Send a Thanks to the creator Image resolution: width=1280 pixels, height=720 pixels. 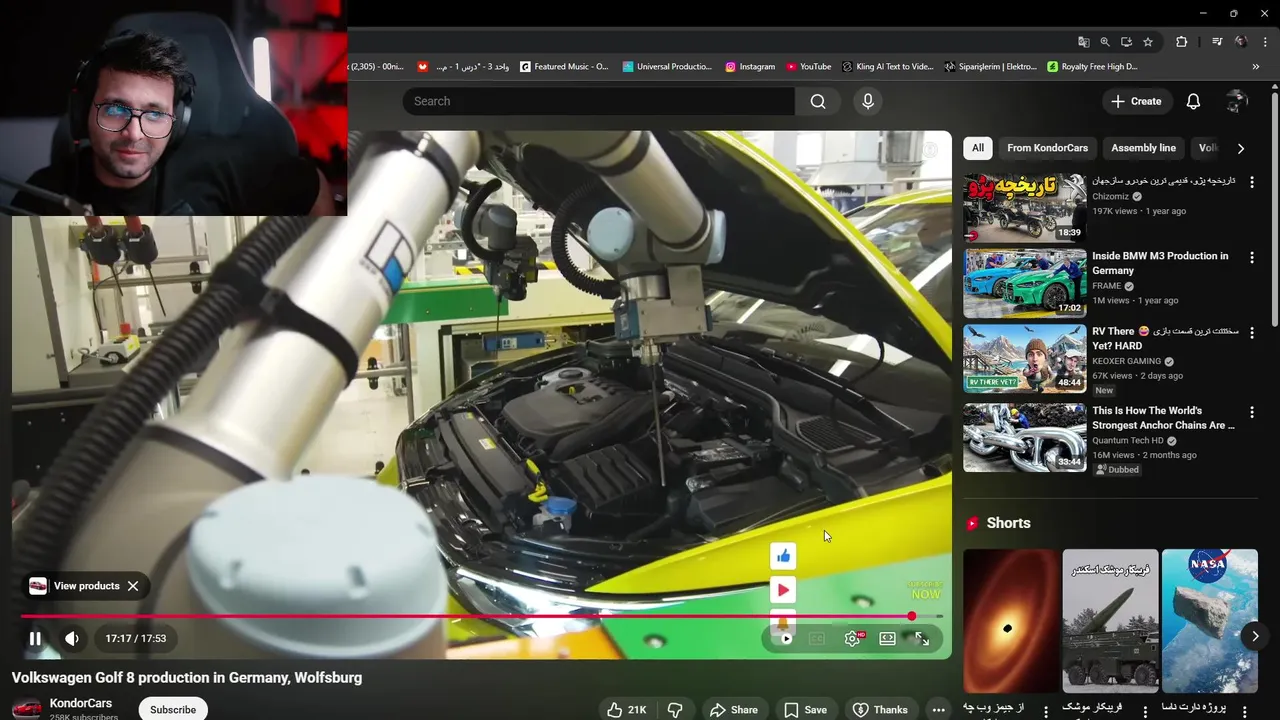coord(880,709)
